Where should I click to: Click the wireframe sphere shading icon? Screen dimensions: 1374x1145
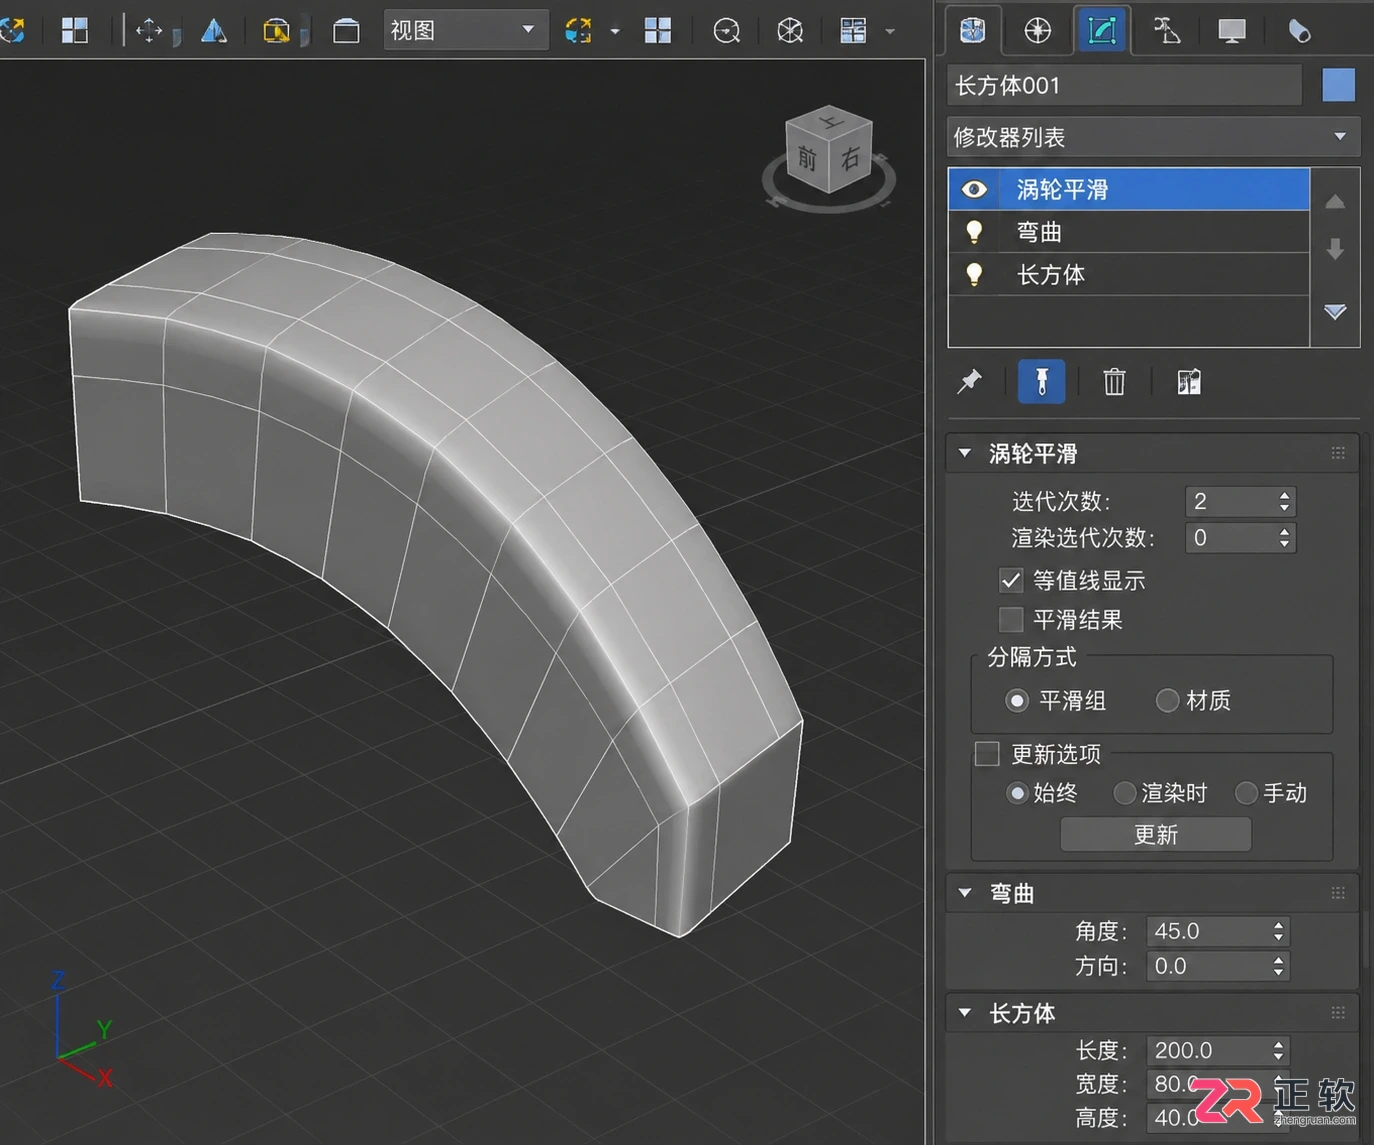[790, 31]
